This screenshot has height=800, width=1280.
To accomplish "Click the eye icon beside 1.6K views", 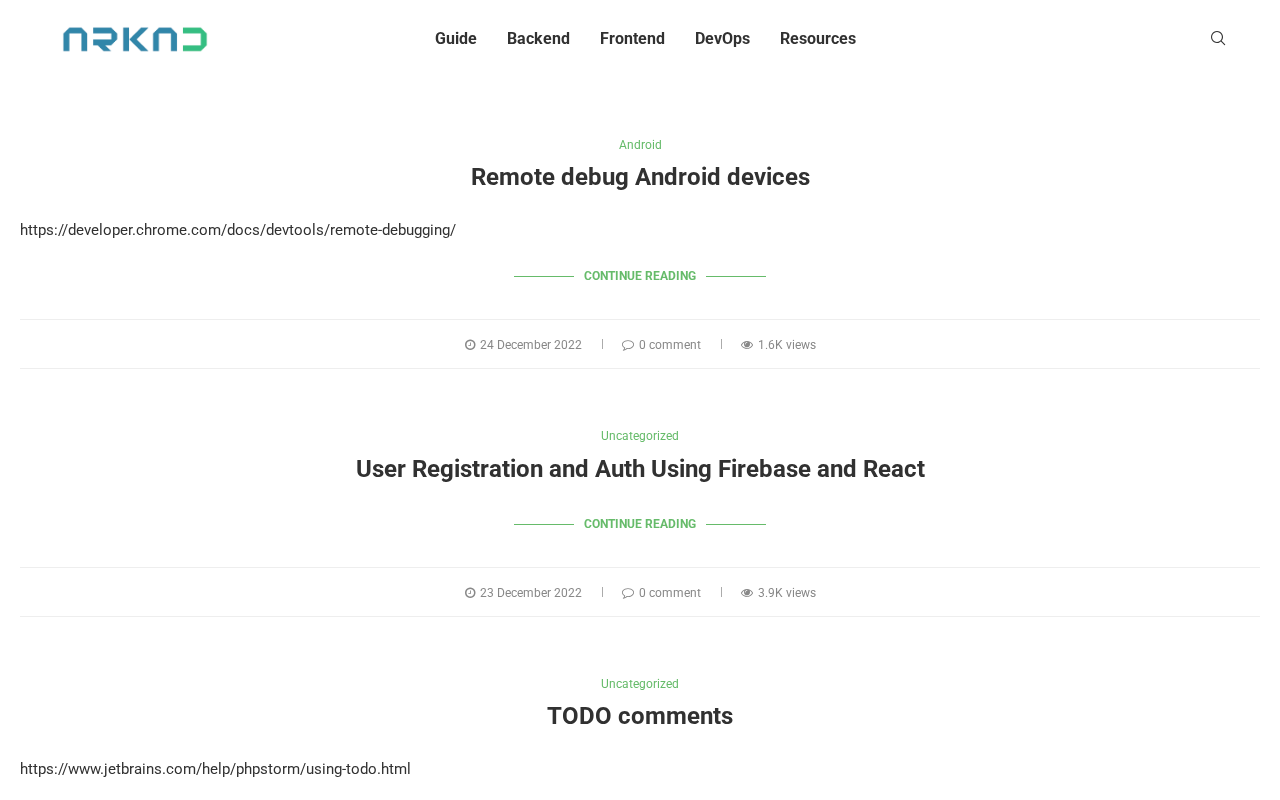I will pos(747,345).
